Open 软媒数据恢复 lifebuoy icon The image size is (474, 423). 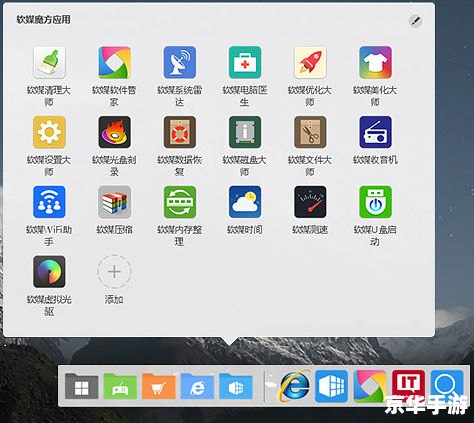click(x=180, y=132)
